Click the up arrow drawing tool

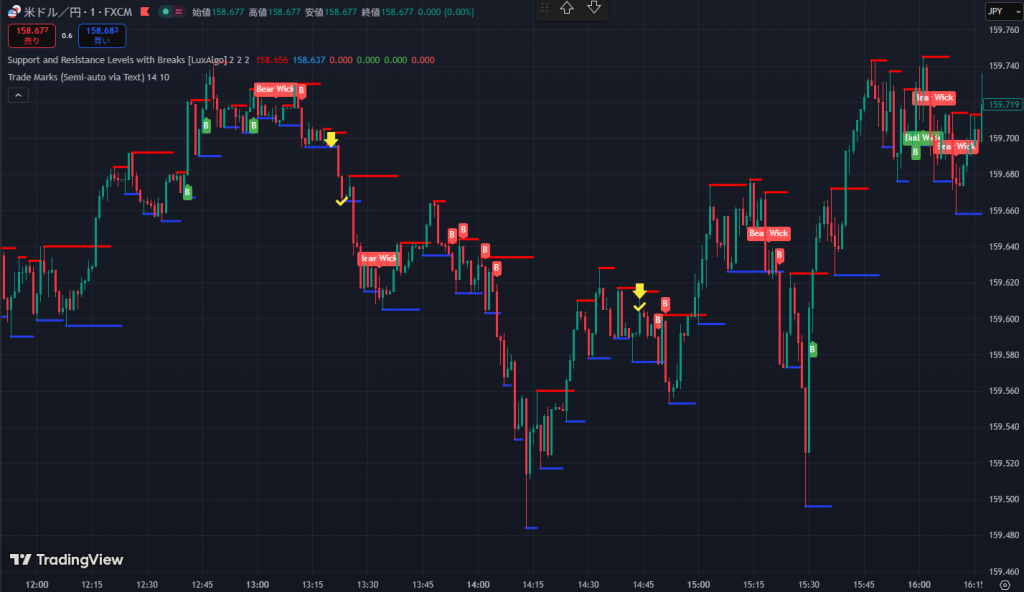[x=567, y=8]
